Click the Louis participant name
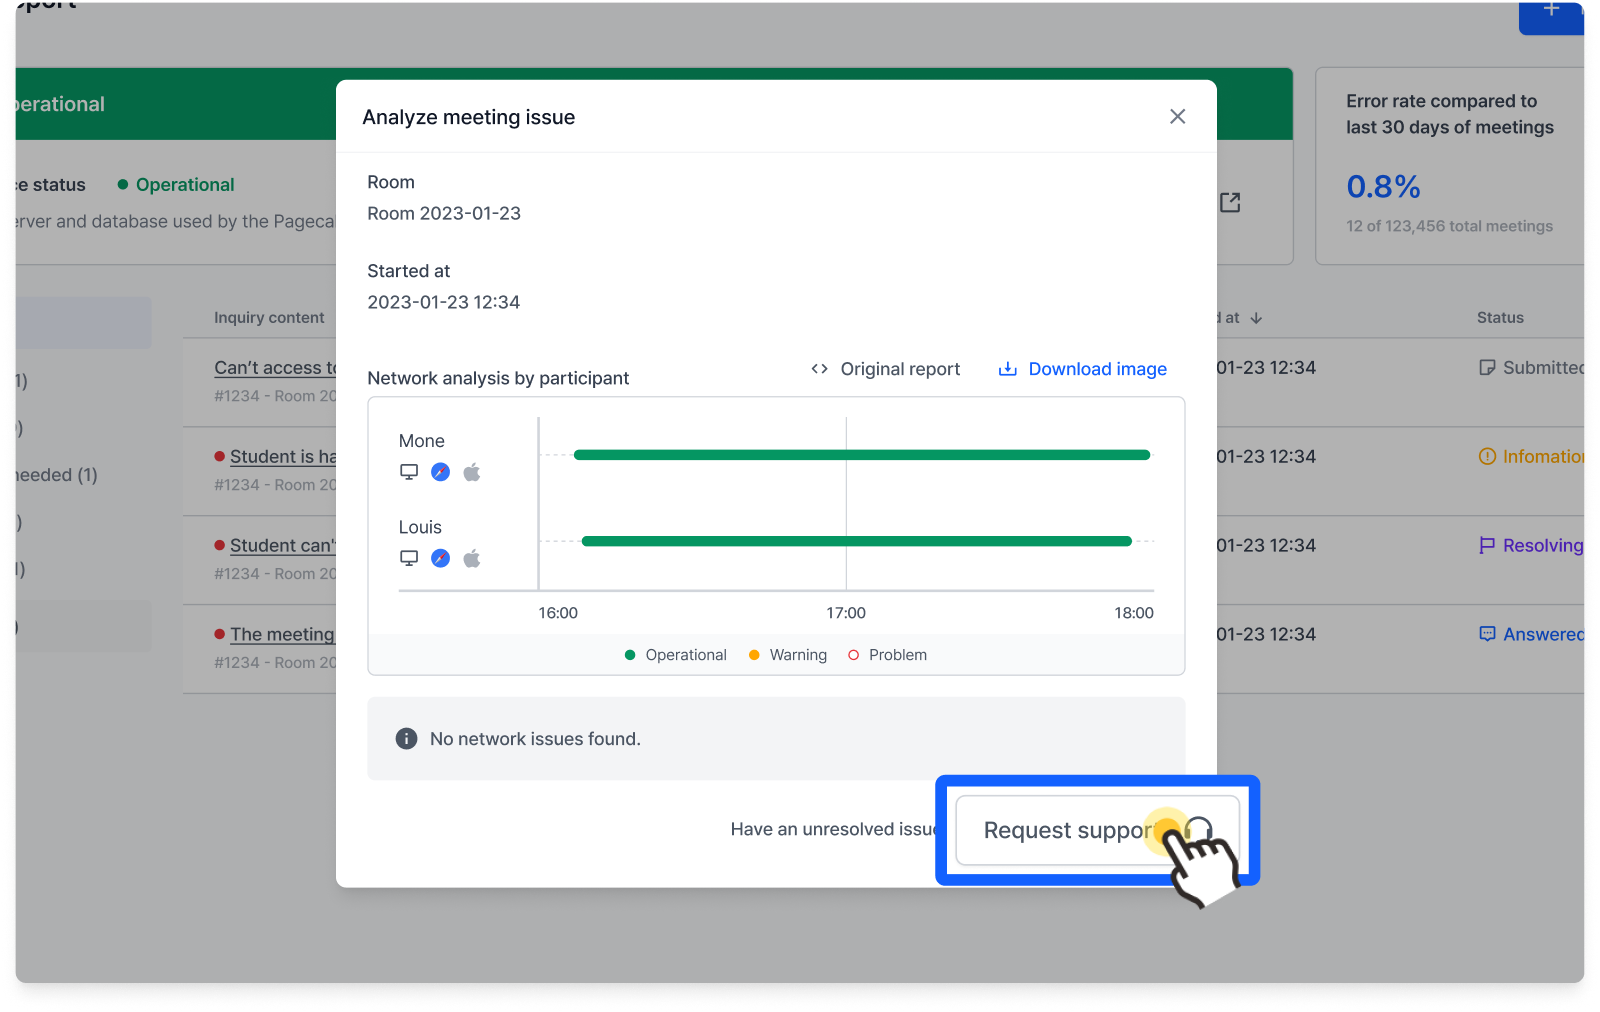This screenshot has width=1600, height=1012. point(420,527)
